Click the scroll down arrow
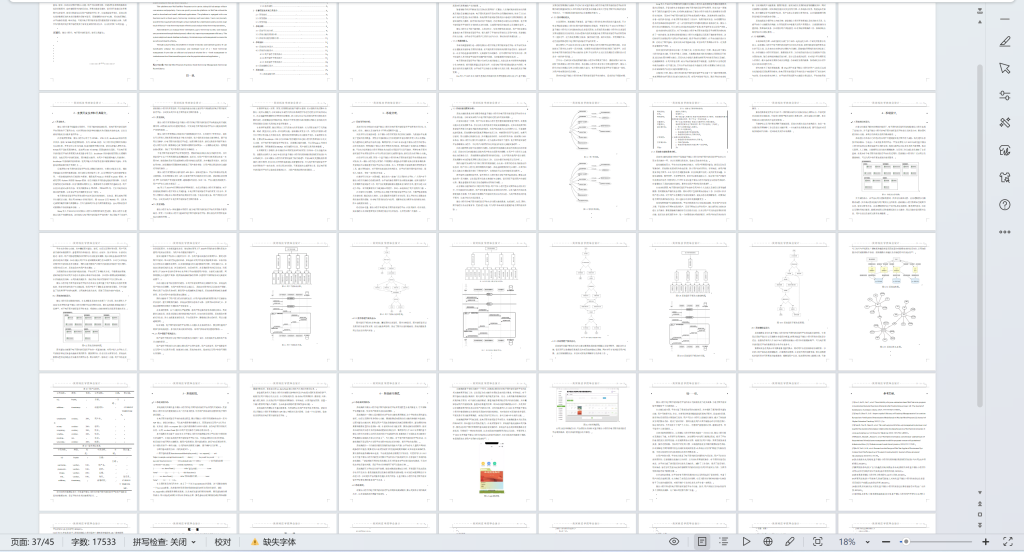 (980, 493)
